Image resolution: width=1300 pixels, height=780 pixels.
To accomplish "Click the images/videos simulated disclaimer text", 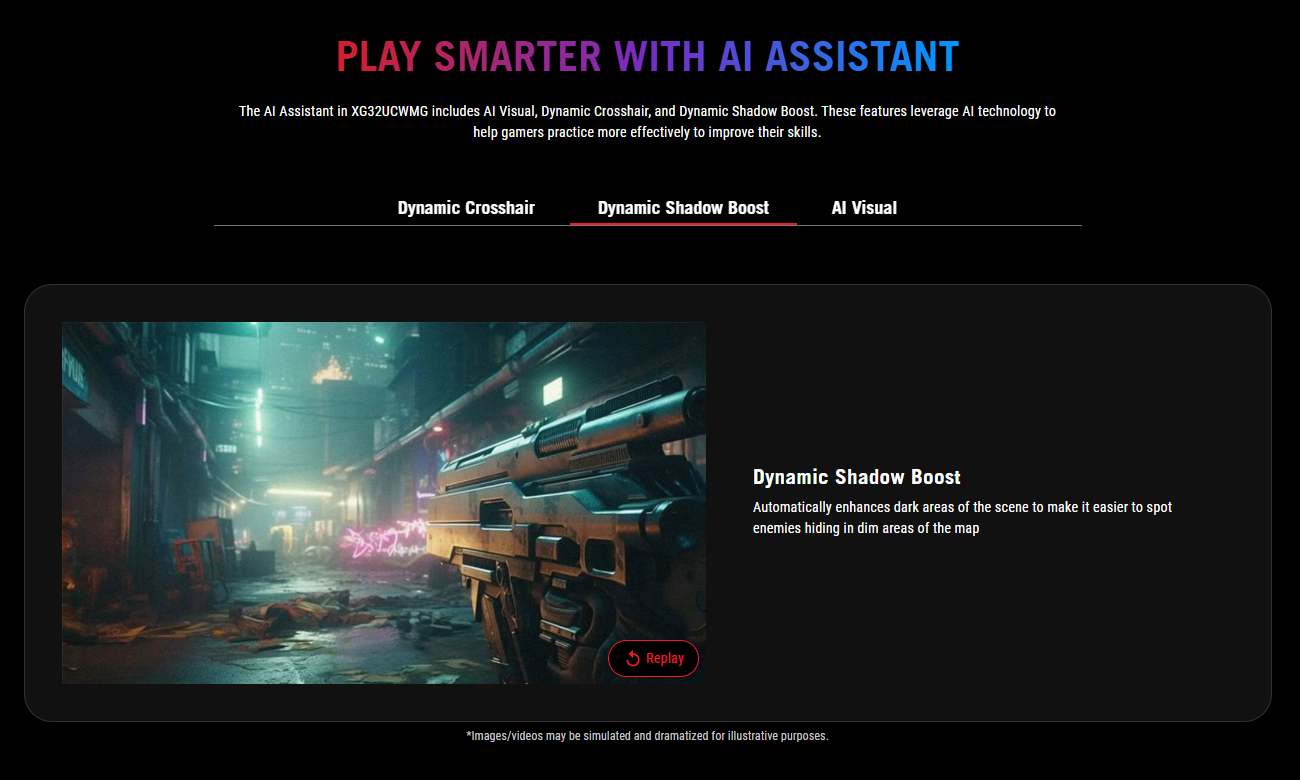I will (x=647, y=736).
